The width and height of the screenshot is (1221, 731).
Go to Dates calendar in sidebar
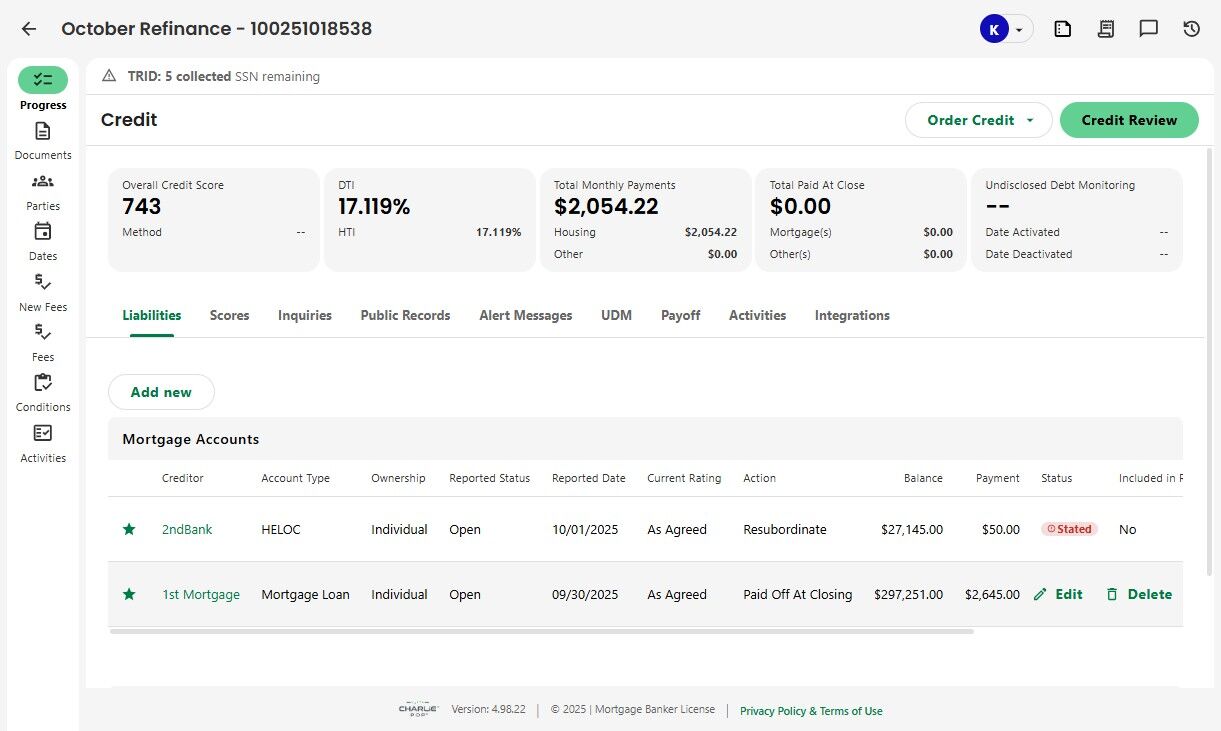(43, 241)
